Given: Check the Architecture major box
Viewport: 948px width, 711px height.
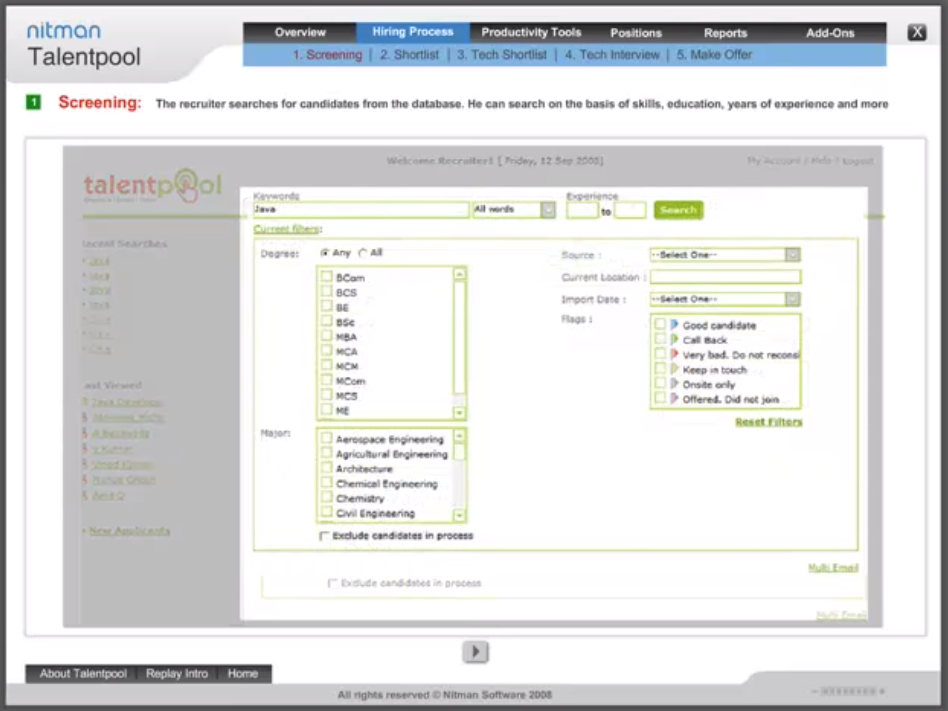Looking at the screenshot, I should coord(327,468).
